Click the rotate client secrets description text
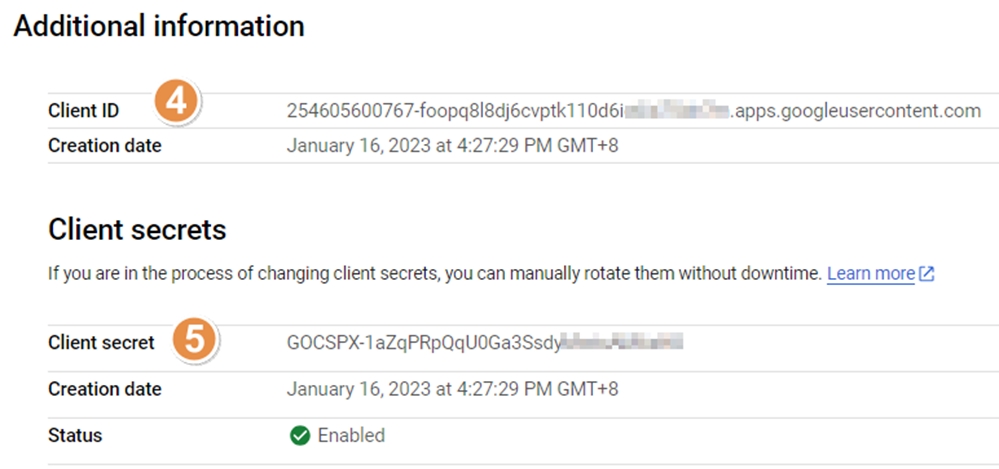Image resolution: width=999 pixels, height=469 pixels. (434, 274)
